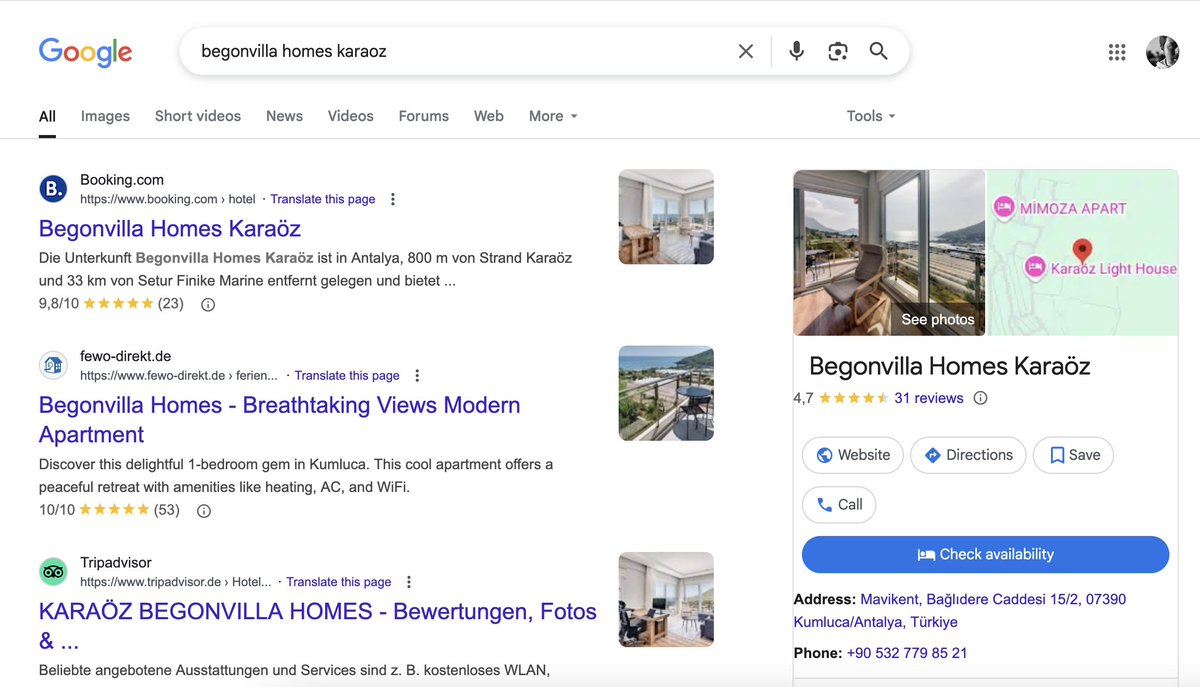Click the Mavikent Bağlıdere Caddesi address link

tap(960, 611)
